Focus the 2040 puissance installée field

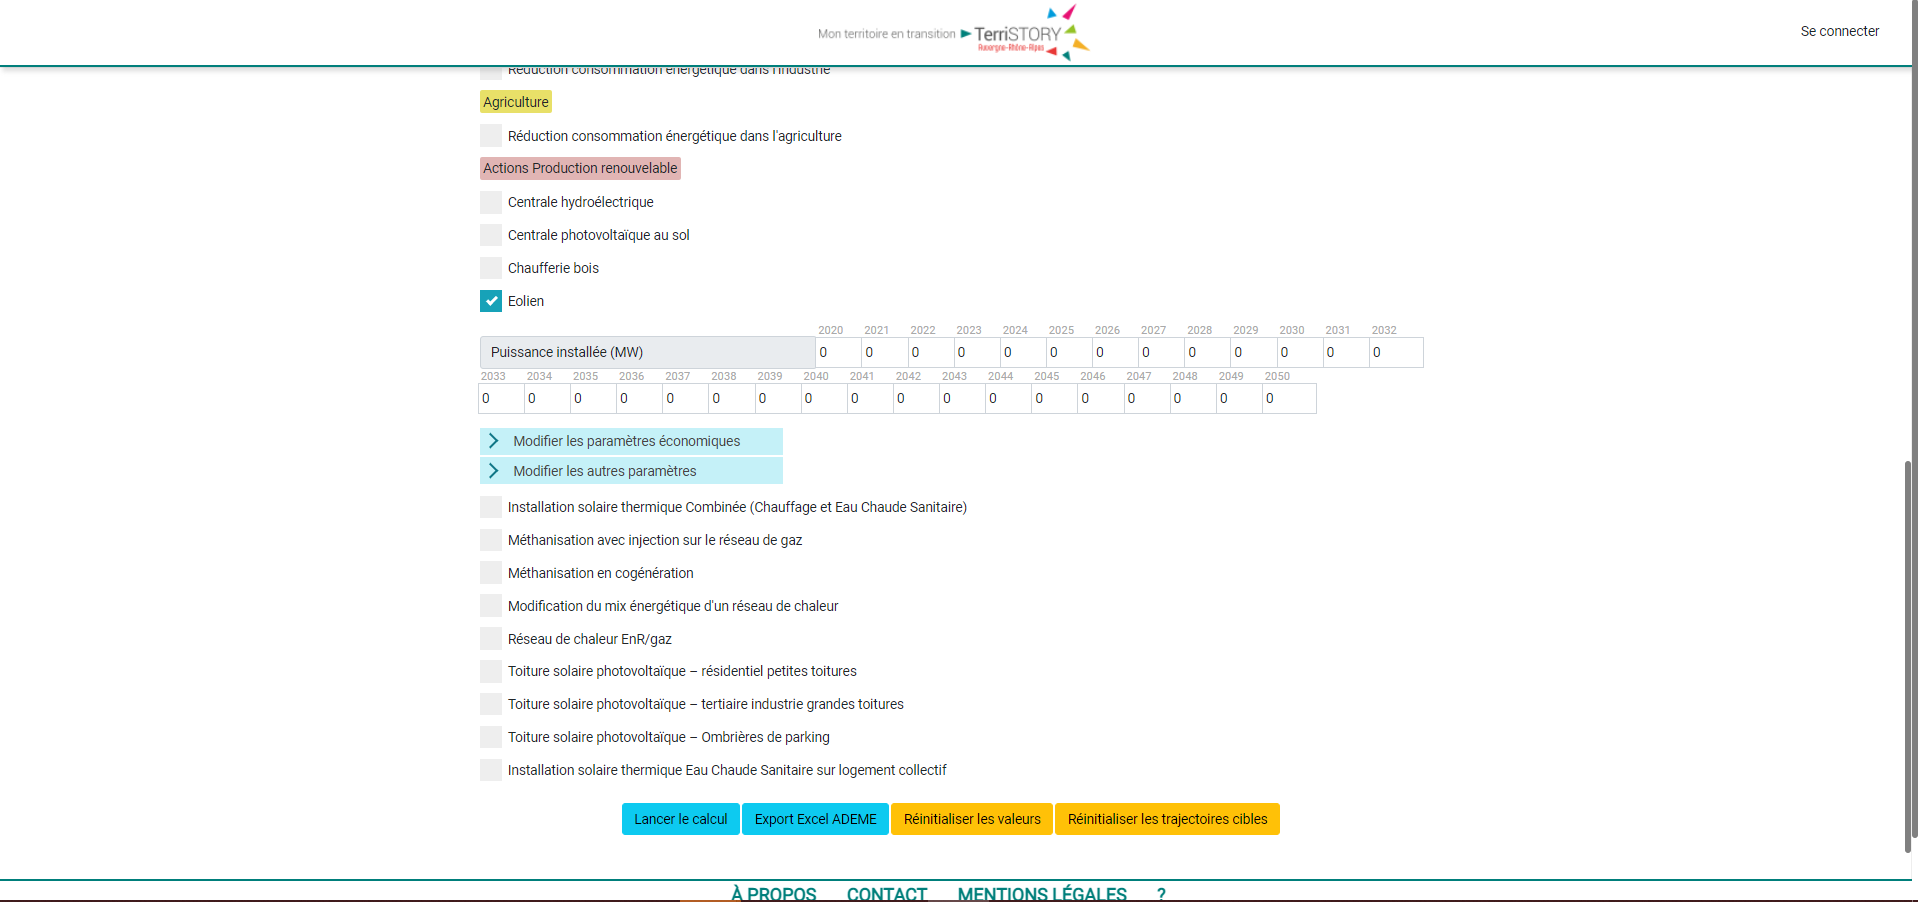tap(823, 398)
